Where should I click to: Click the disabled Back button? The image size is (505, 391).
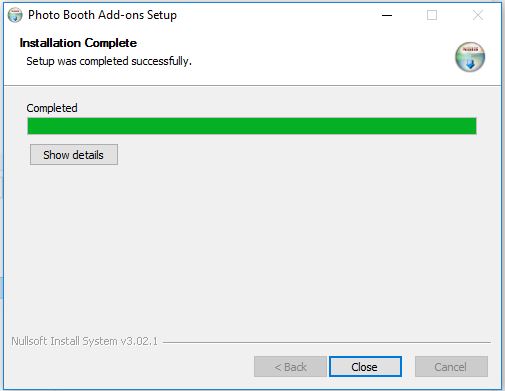click(x=290, y=367)
